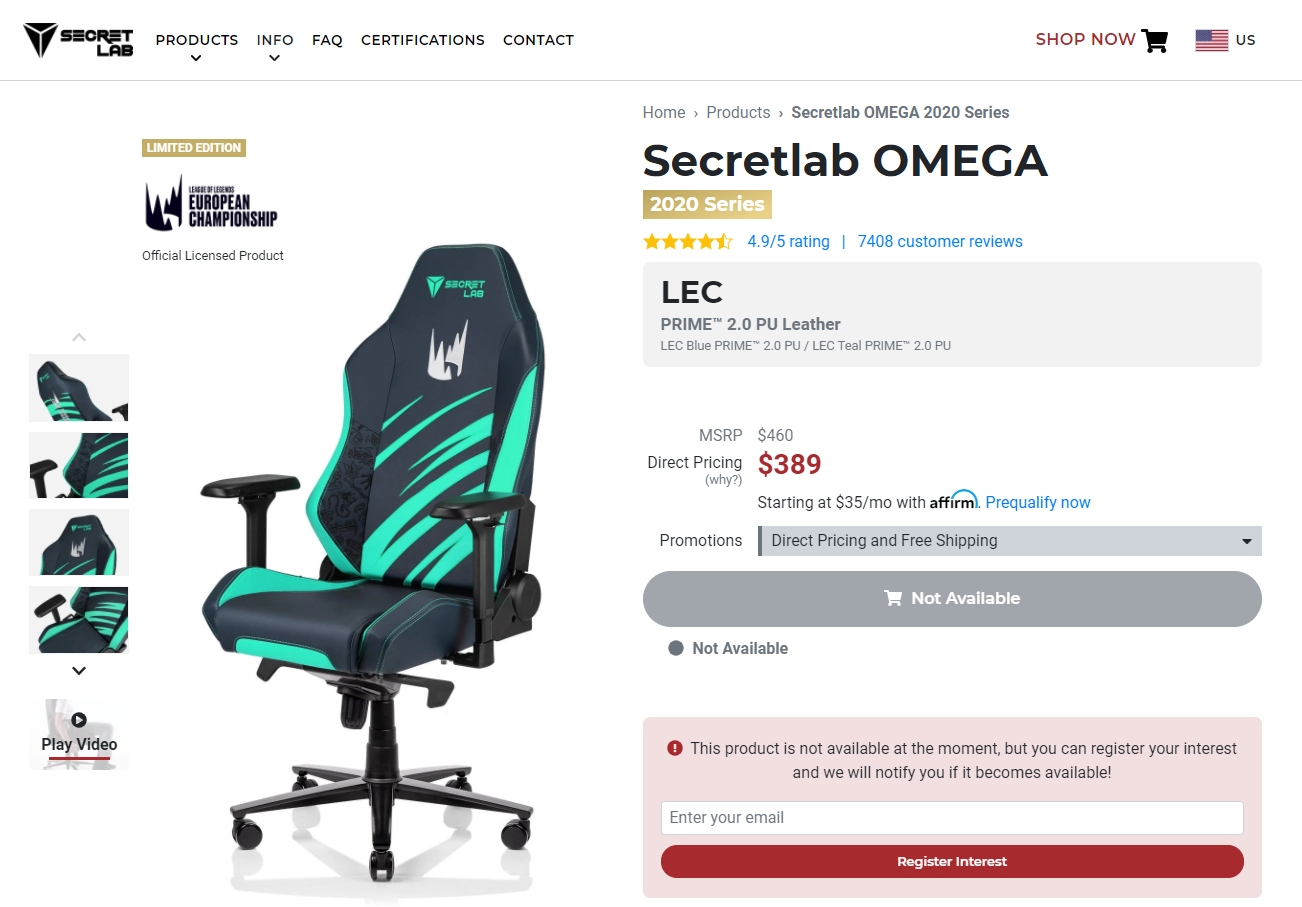
Task: Open the CONTACT menu item
Action: [538, 40]
